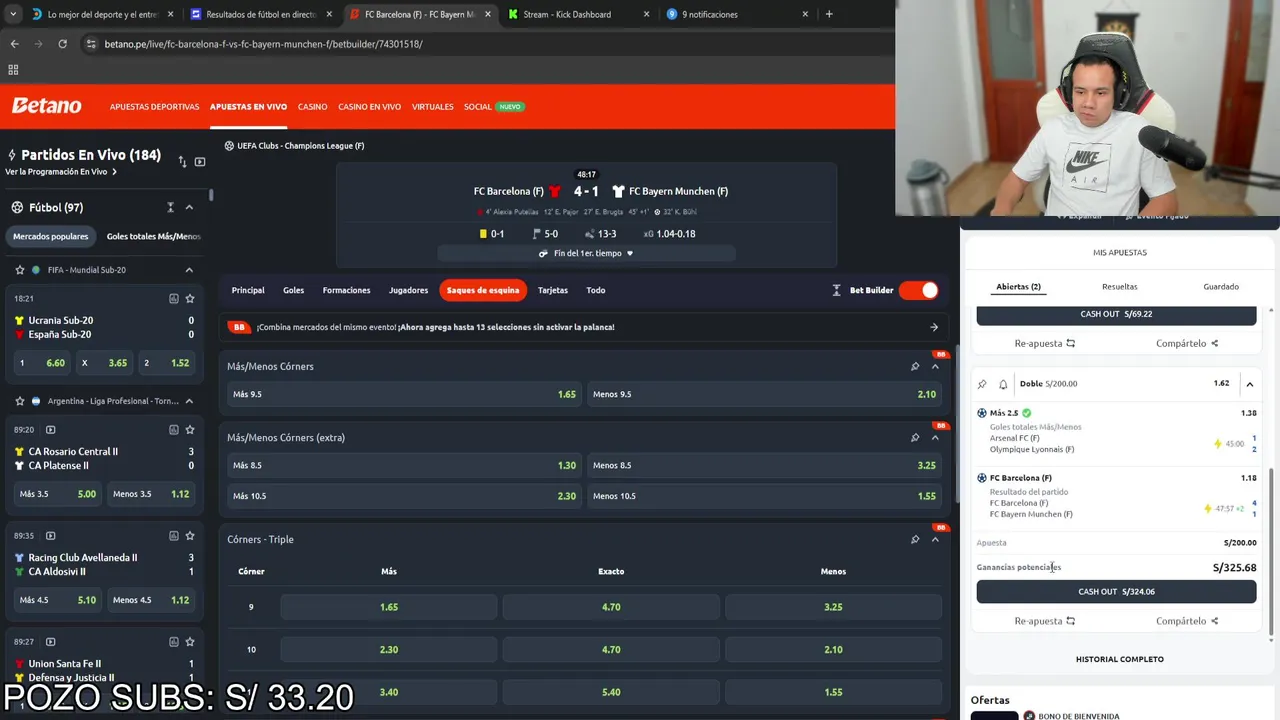
Task: Select Menos 8.5 corners odds 3.25
Action: (764, 465)
